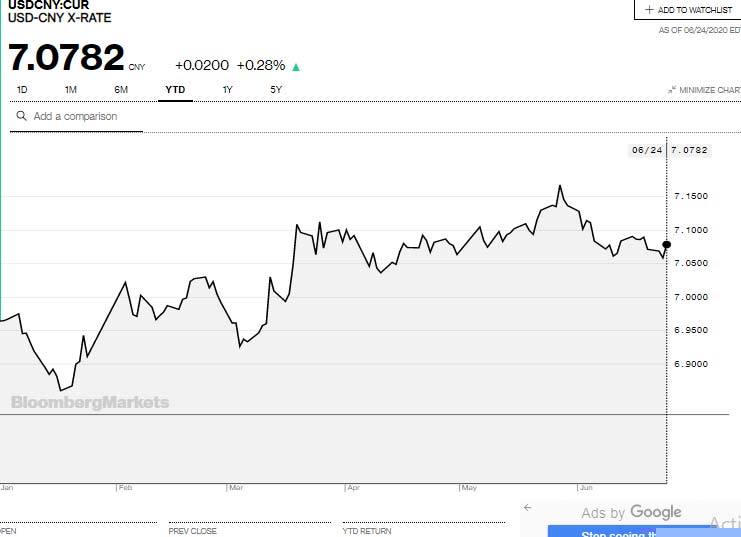Click the 06/24 date label on the chart
Viewport: 741px width, 537px height.
pos(646,150)
